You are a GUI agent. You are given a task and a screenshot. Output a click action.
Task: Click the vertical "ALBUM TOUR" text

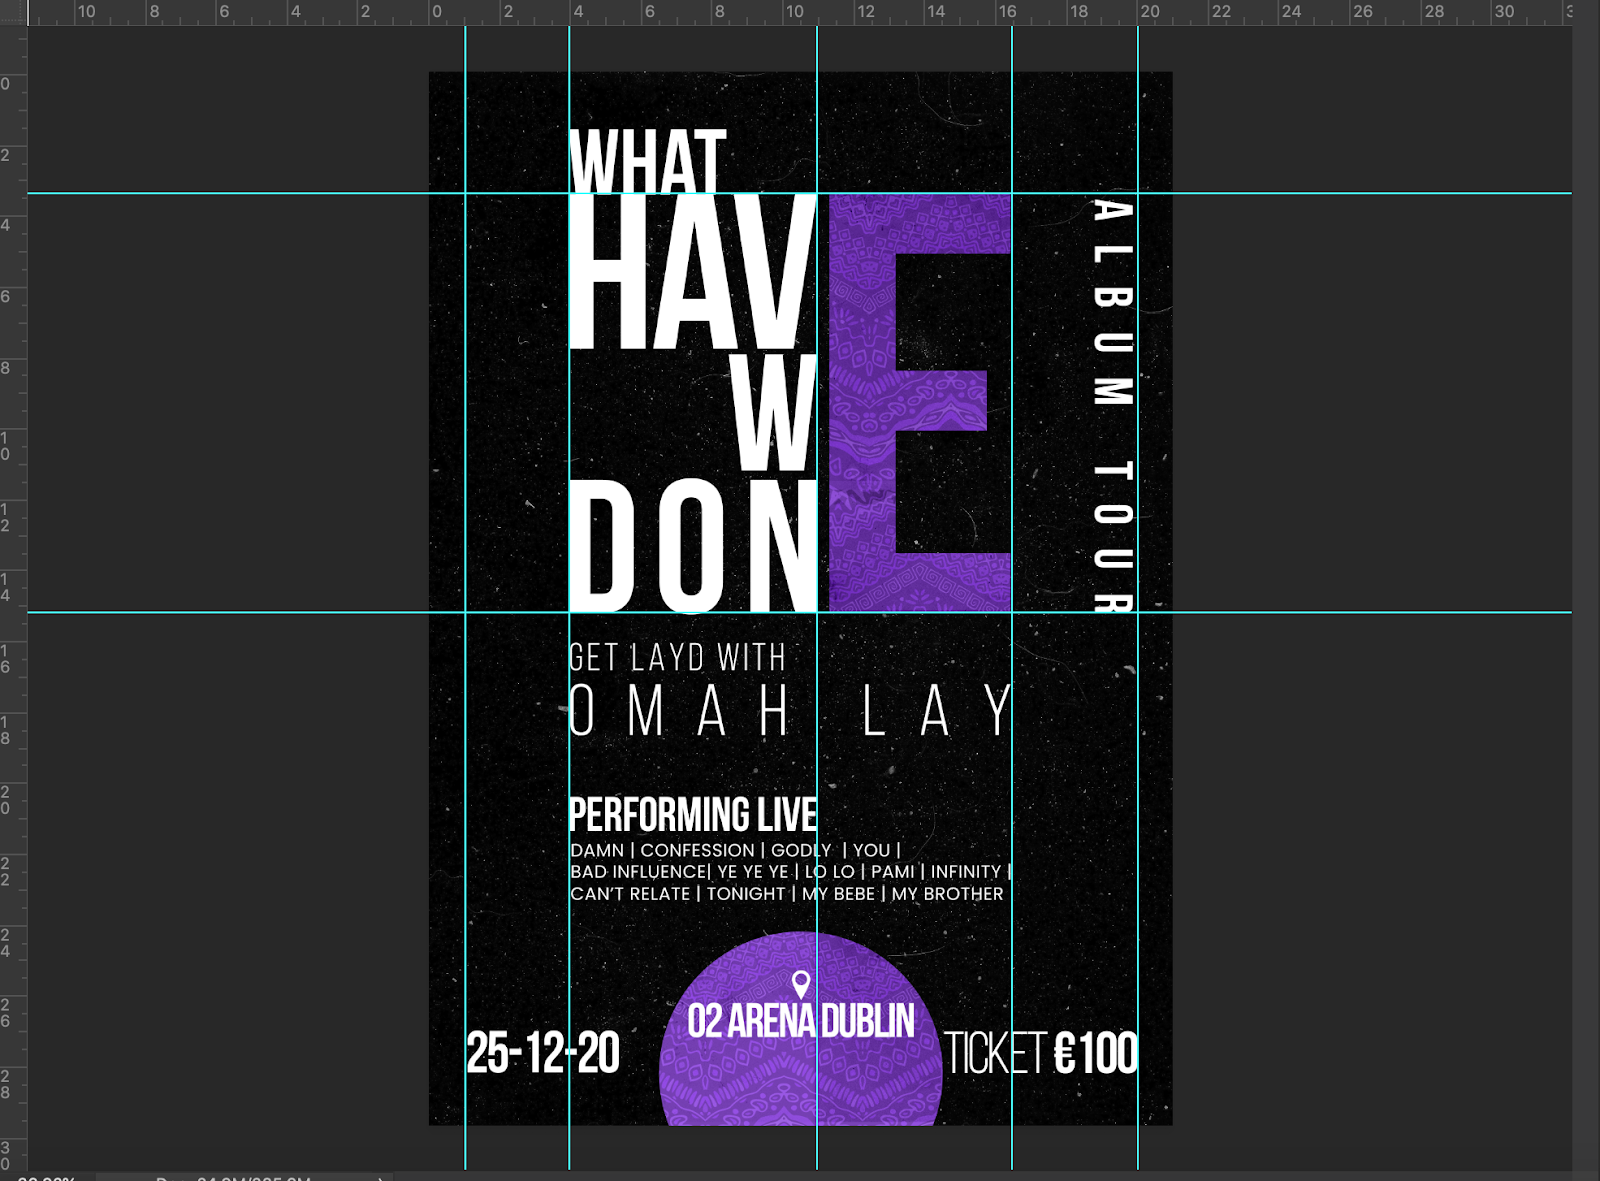coord(1114,405)
